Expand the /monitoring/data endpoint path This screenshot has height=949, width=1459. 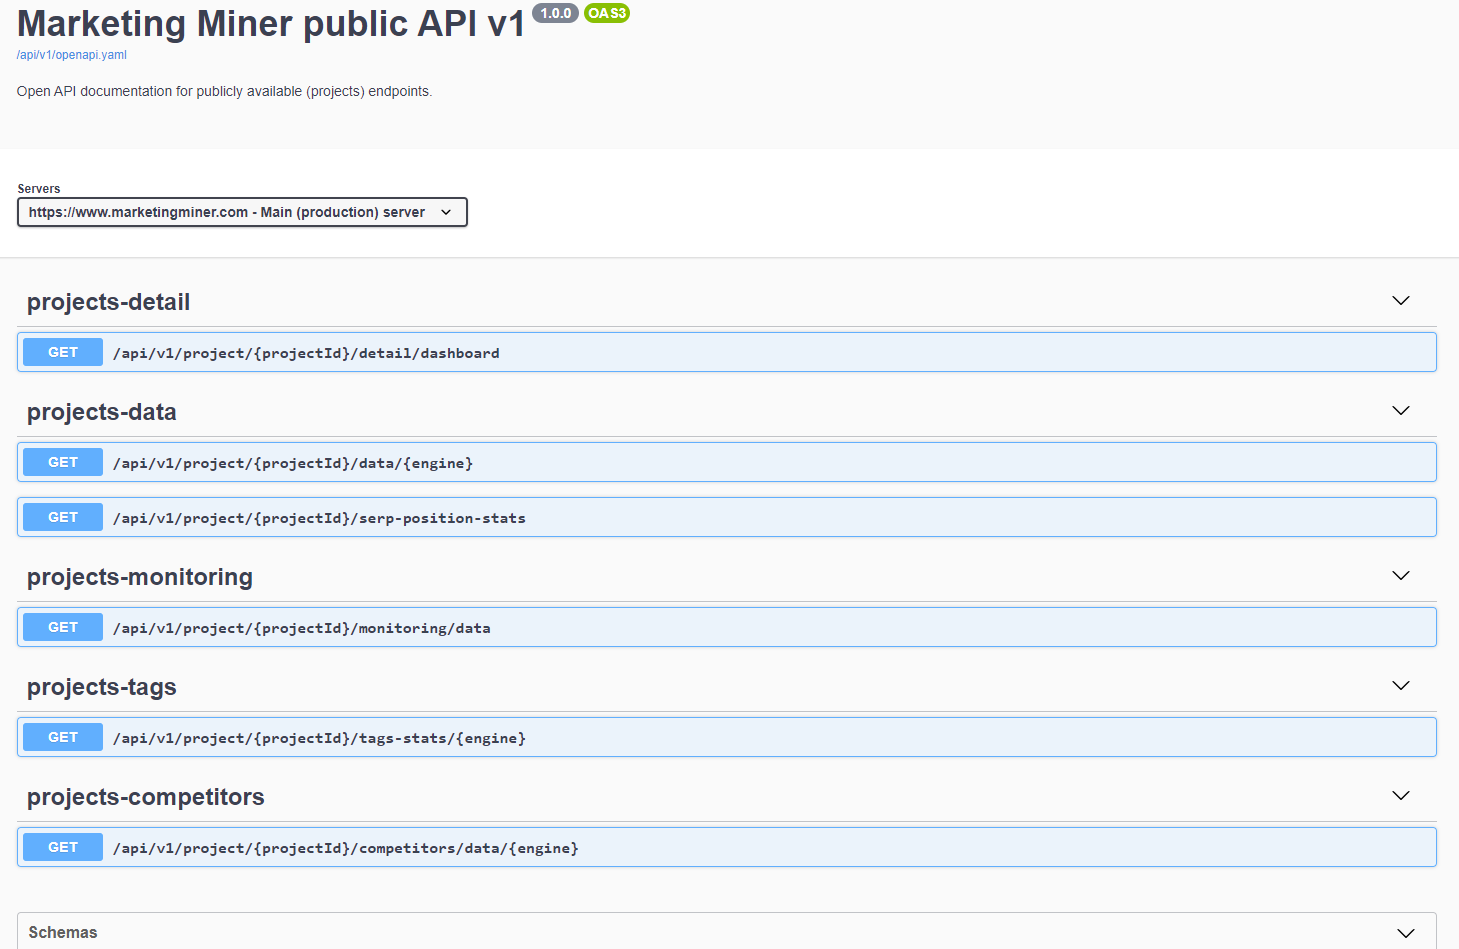click(x=302, y=628)
